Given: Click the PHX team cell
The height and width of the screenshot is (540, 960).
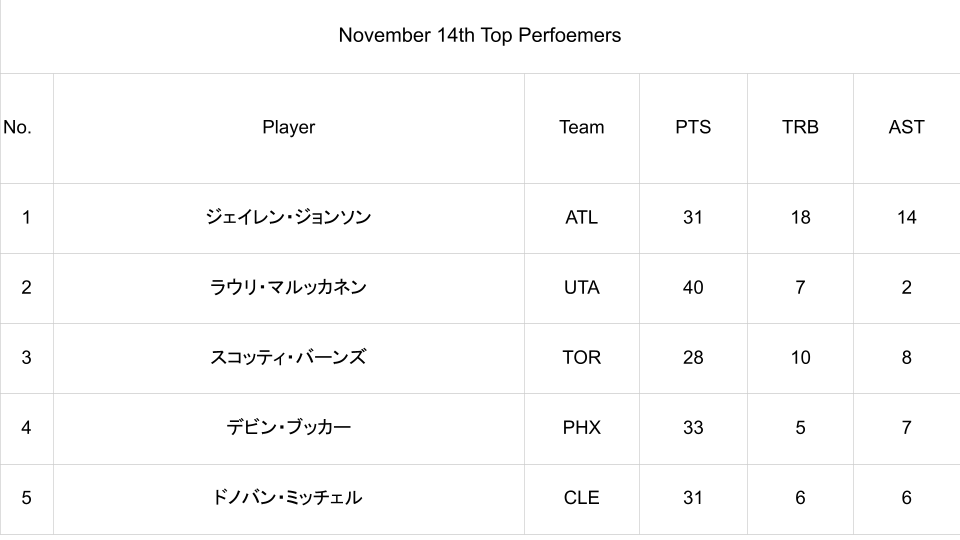Looking at the screenshot, I should tap(581, 427).
